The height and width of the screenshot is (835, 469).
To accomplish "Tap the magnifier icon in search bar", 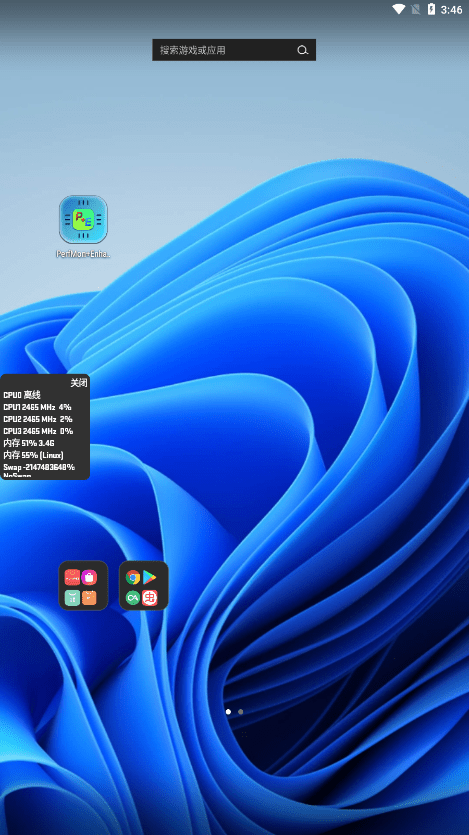I will (x=302, y=50).
